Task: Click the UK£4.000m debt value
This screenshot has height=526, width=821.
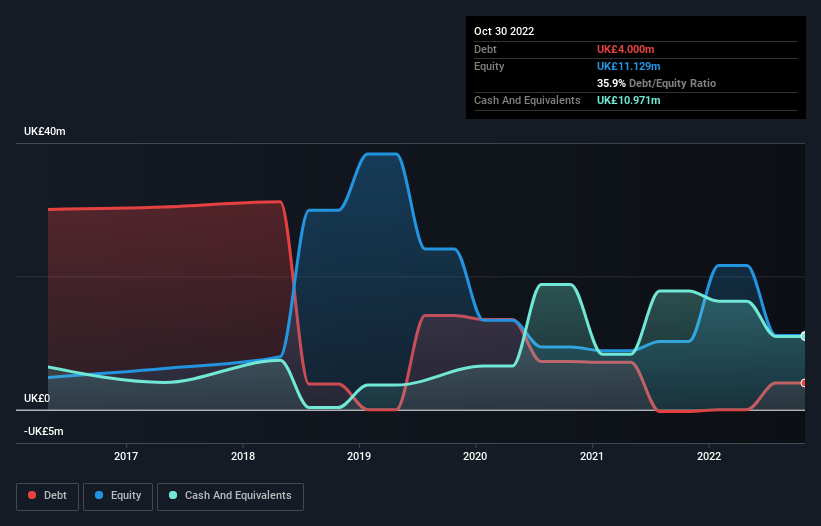Action: [626, 49]
